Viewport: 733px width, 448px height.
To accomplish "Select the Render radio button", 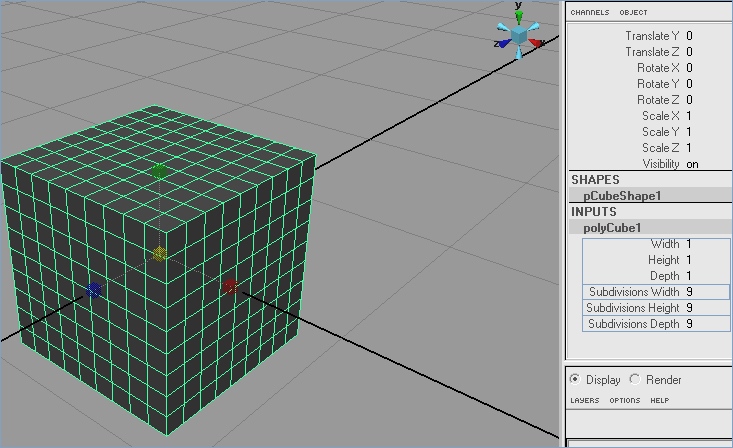I will (635, 379).
